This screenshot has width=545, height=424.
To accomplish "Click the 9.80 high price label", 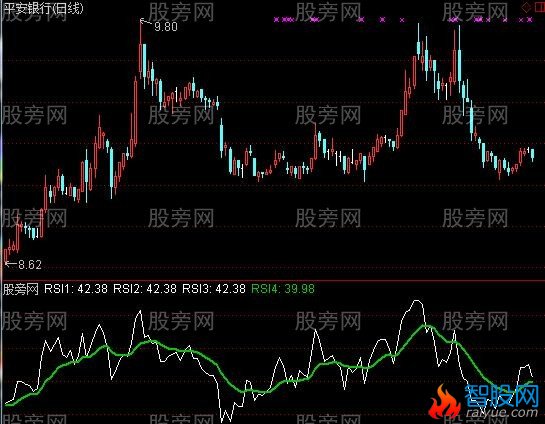I will [x=166, y=27].
